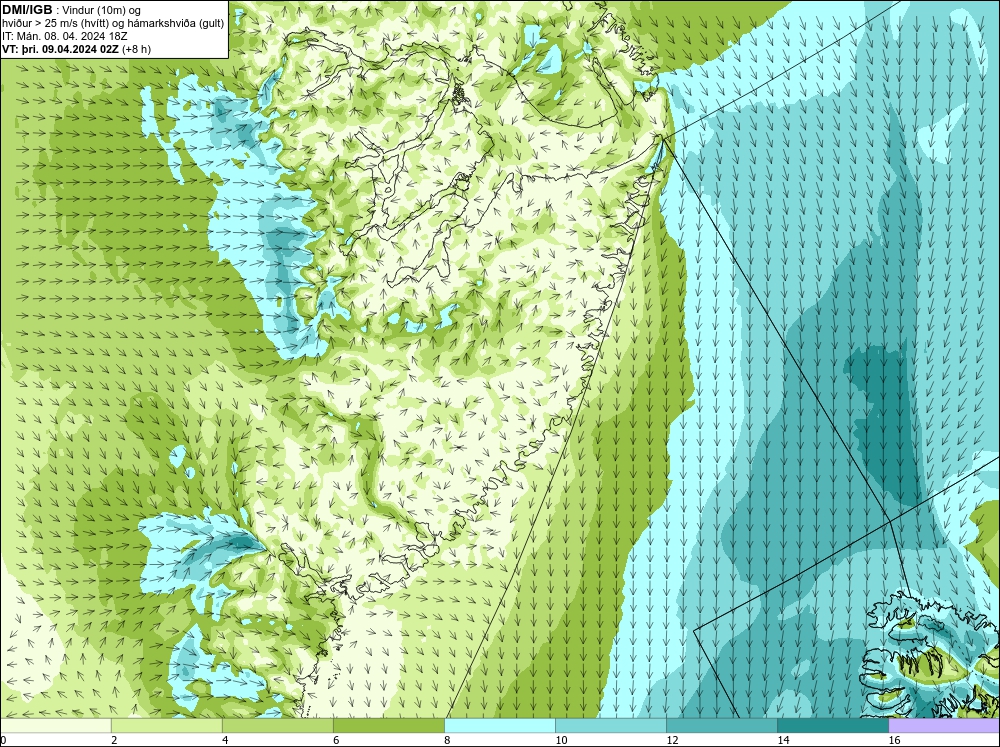The width and height of the screenshot is (1000, 747).
Task: Click the 10–12 m/s cyan legend swatch
Action: [x=611, y=726]
